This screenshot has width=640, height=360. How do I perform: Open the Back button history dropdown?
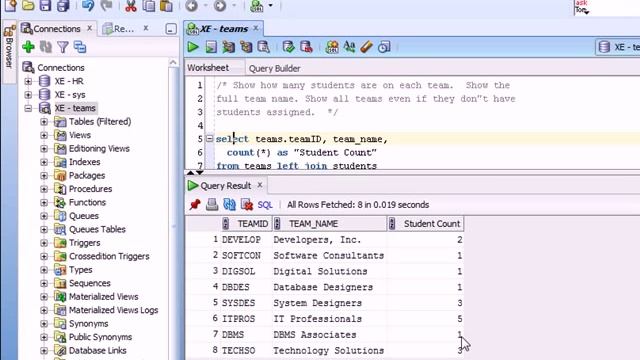point(205,6)
